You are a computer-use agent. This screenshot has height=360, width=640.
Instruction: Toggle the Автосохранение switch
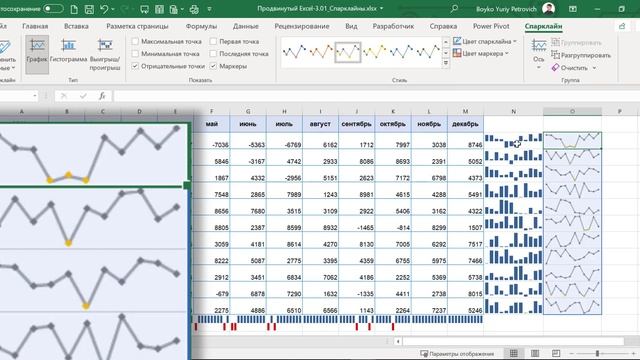(53, 9)
